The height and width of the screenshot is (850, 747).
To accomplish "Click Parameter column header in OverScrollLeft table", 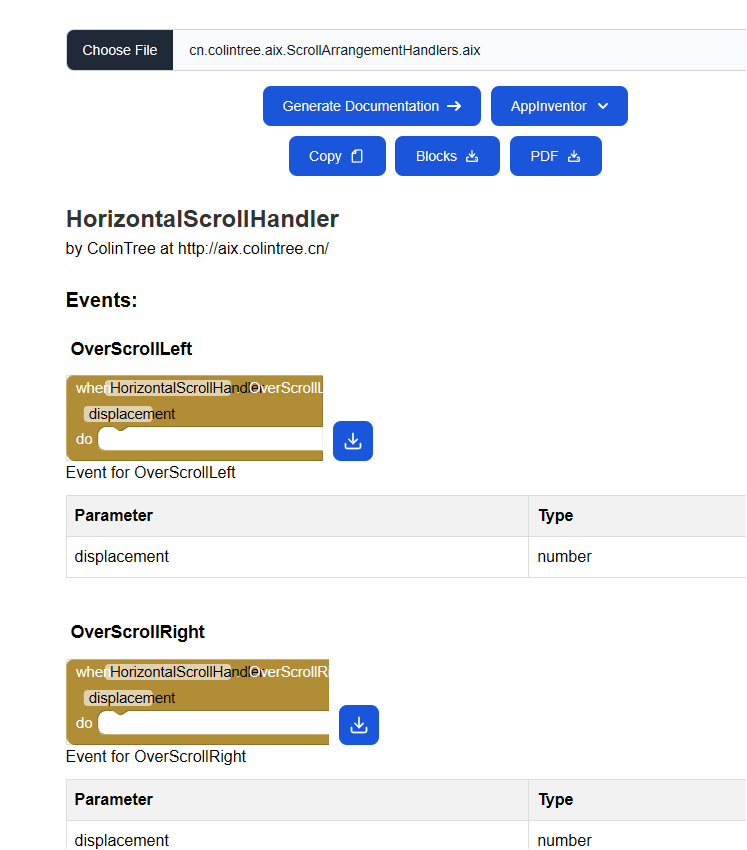I will pyautogui.click(x=114, y=516).
